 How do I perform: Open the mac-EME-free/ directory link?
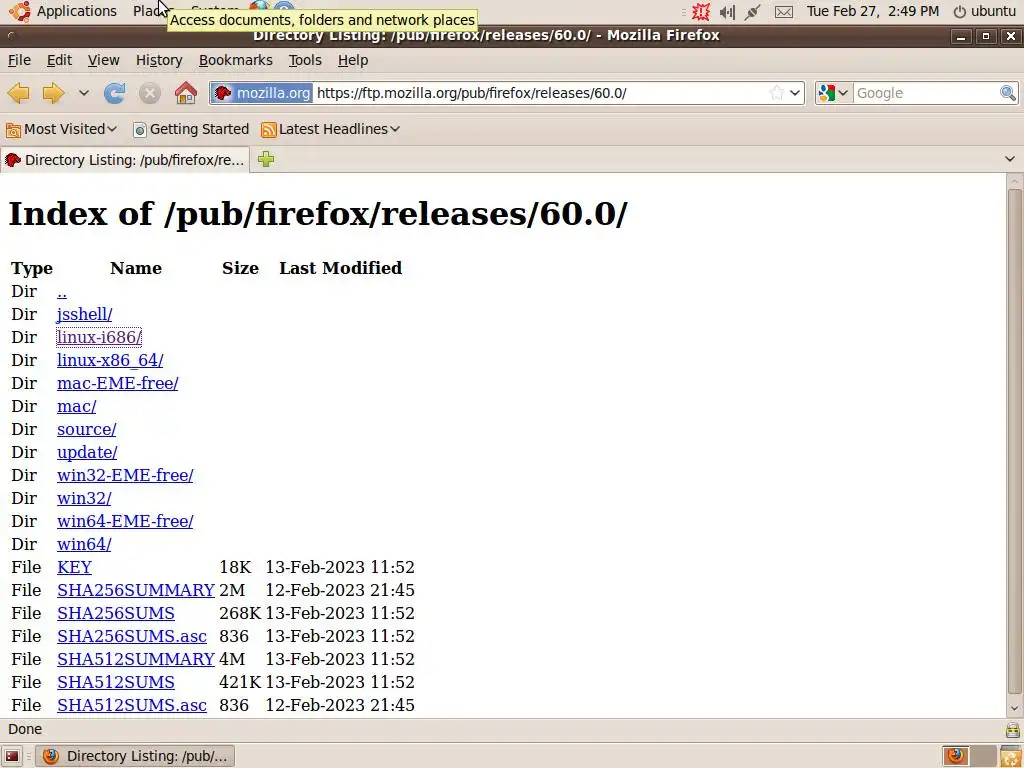point(118,383)
